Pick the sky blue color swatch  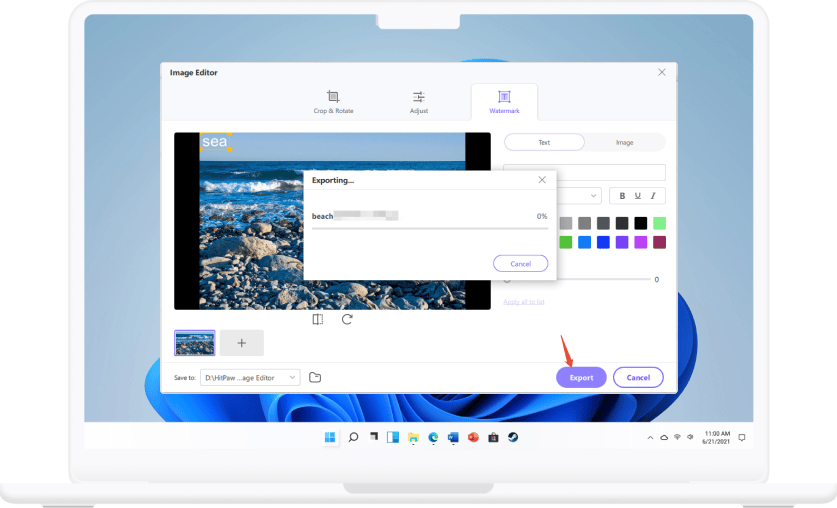(x=585, y=242)
